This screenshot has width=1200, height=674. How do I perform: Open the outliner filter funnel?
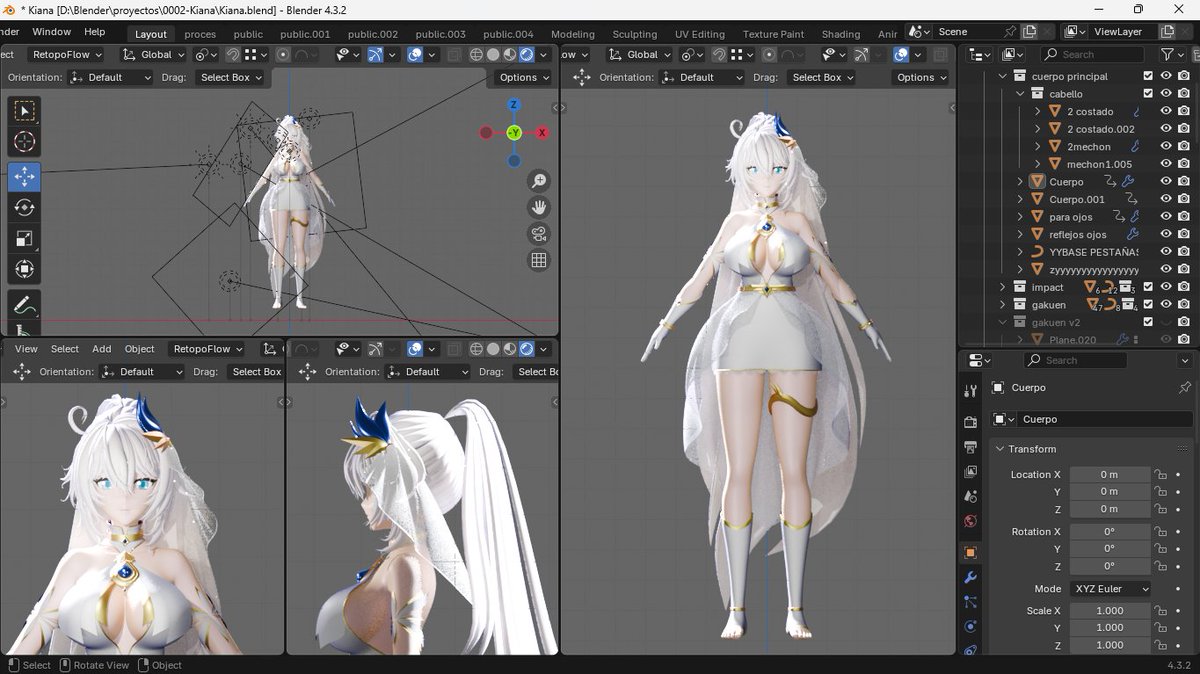(x=1166, y=54)
